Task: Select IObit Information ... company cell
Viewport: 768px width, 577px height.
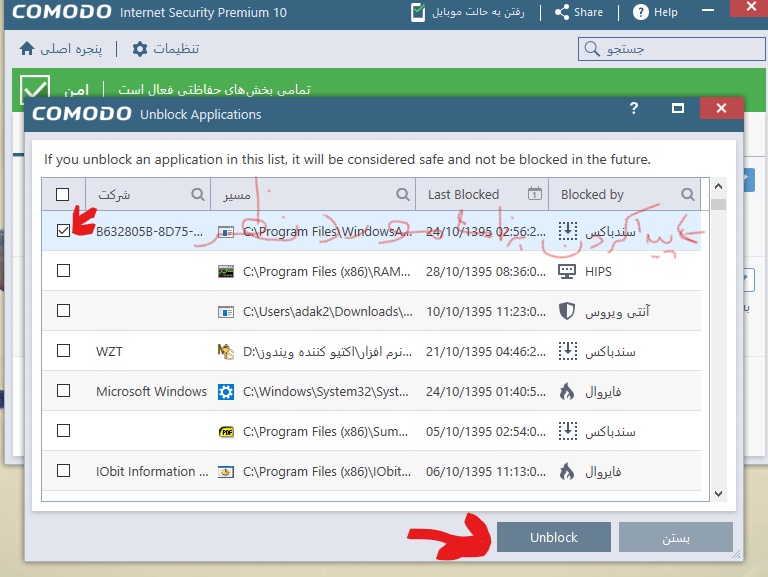Action: [x=152, y=471]
